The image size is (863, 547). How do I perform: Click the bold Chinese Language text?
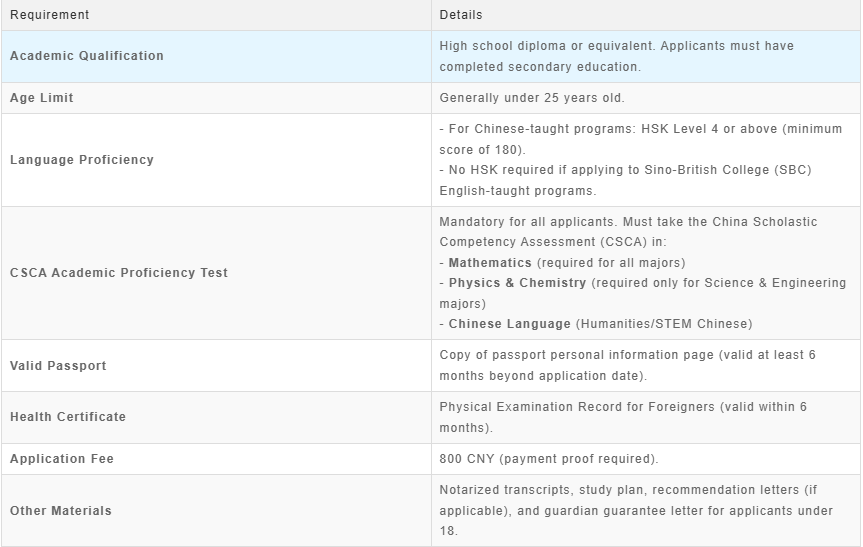point(510,324)
